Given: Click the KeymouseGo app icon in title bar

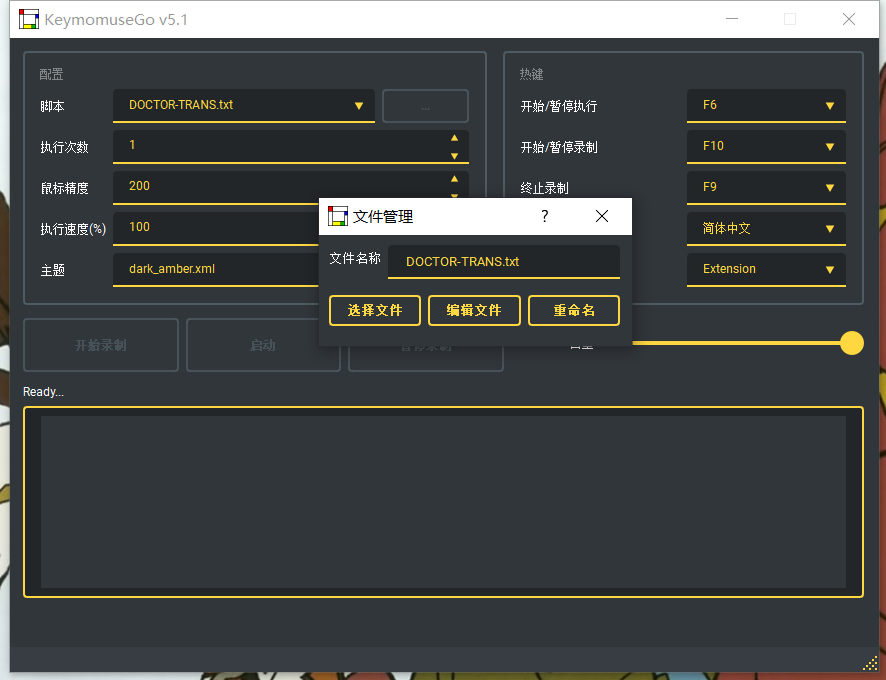Looking at the screenshot, I should tap(30, 19).
